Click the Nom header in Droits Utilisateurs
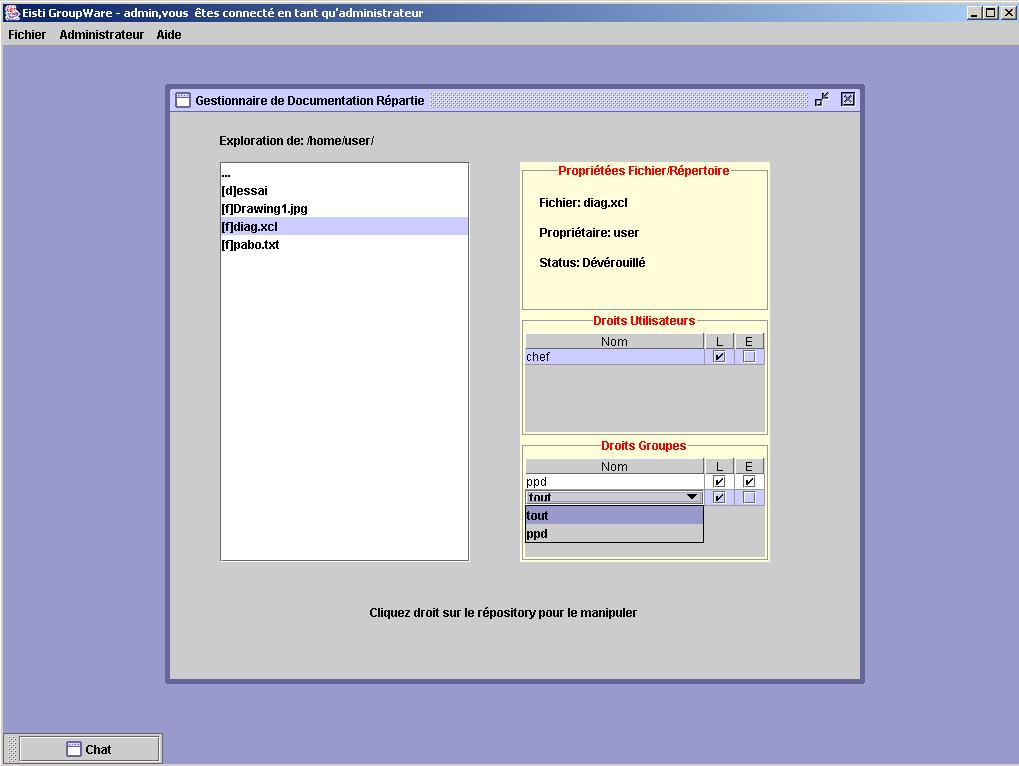 click(614, 342)
